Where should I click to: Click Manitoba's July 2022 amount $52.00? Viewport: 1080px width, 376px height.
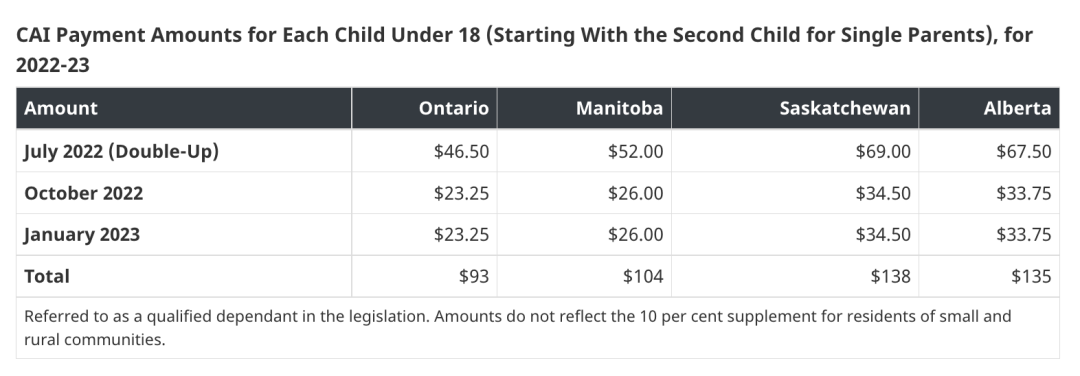[636, 151]
